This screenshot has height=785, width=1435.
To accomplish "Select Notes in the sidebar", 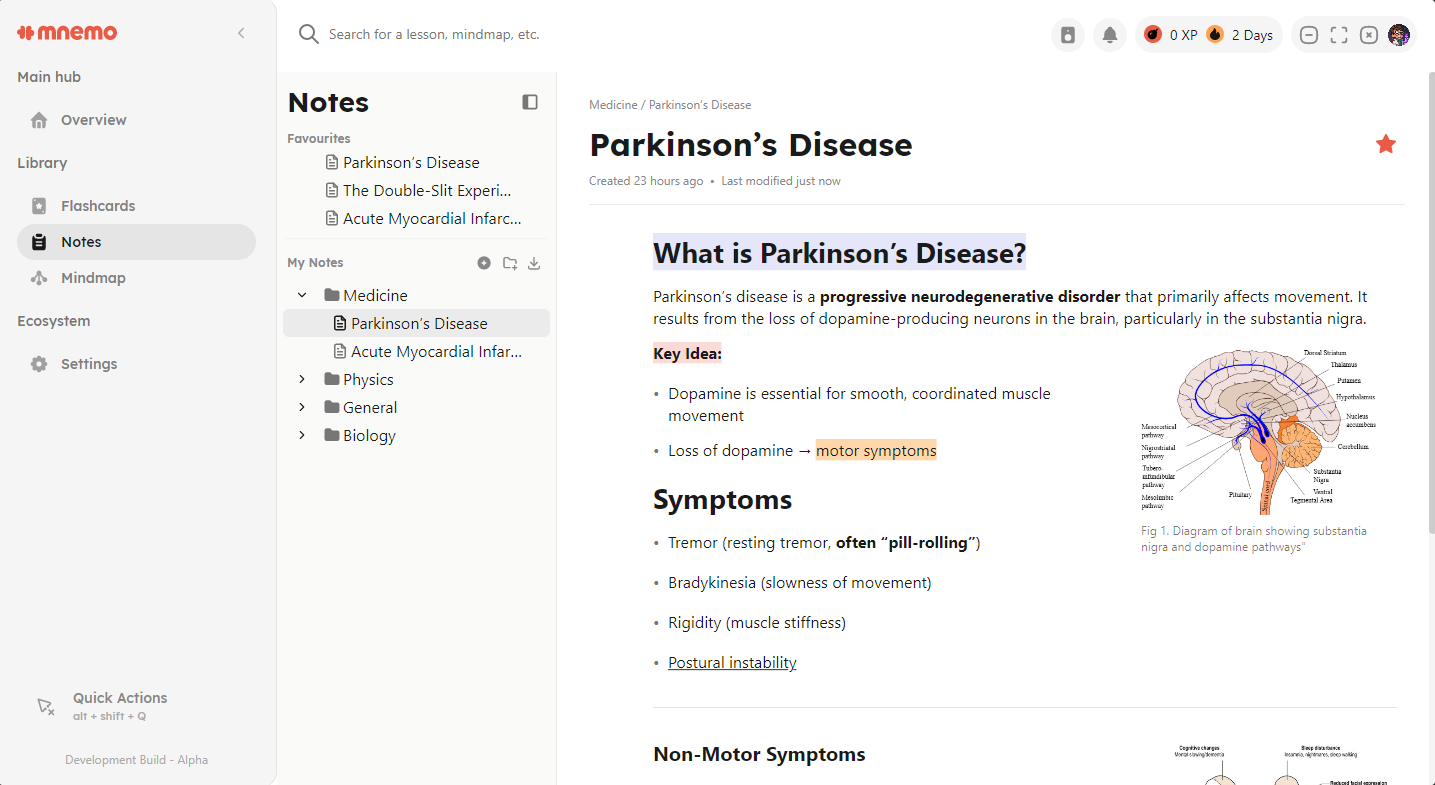I will (136, 242).
